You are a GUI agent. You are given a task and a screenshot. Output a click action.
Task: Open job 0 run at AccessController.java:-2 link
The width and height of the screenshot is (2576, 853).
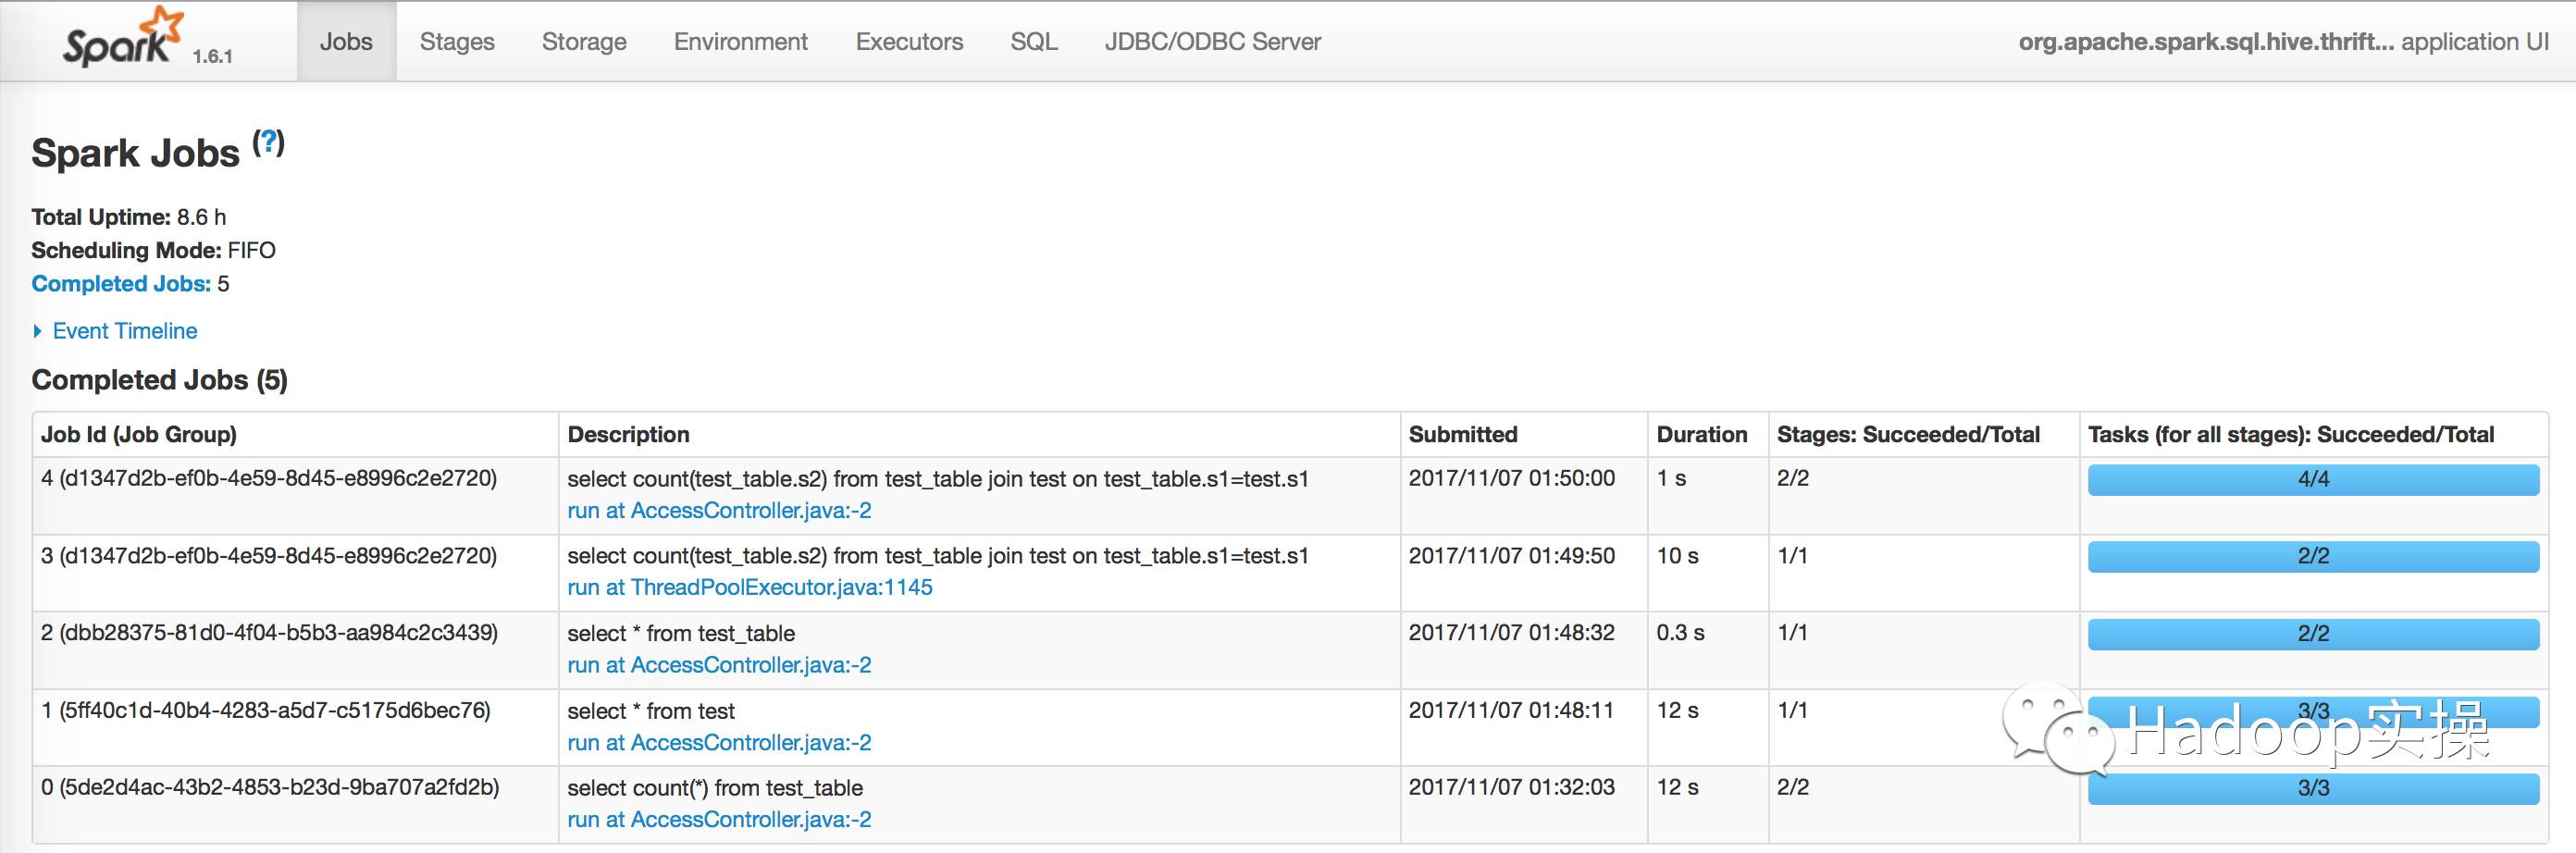[719, 820]
